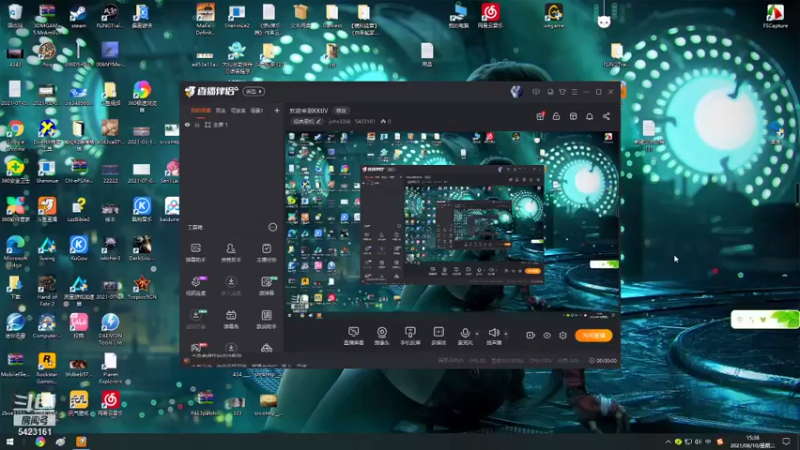800x450 pixels.
Task: Open the shop icon in room header
Action: (x=573, y=116)
